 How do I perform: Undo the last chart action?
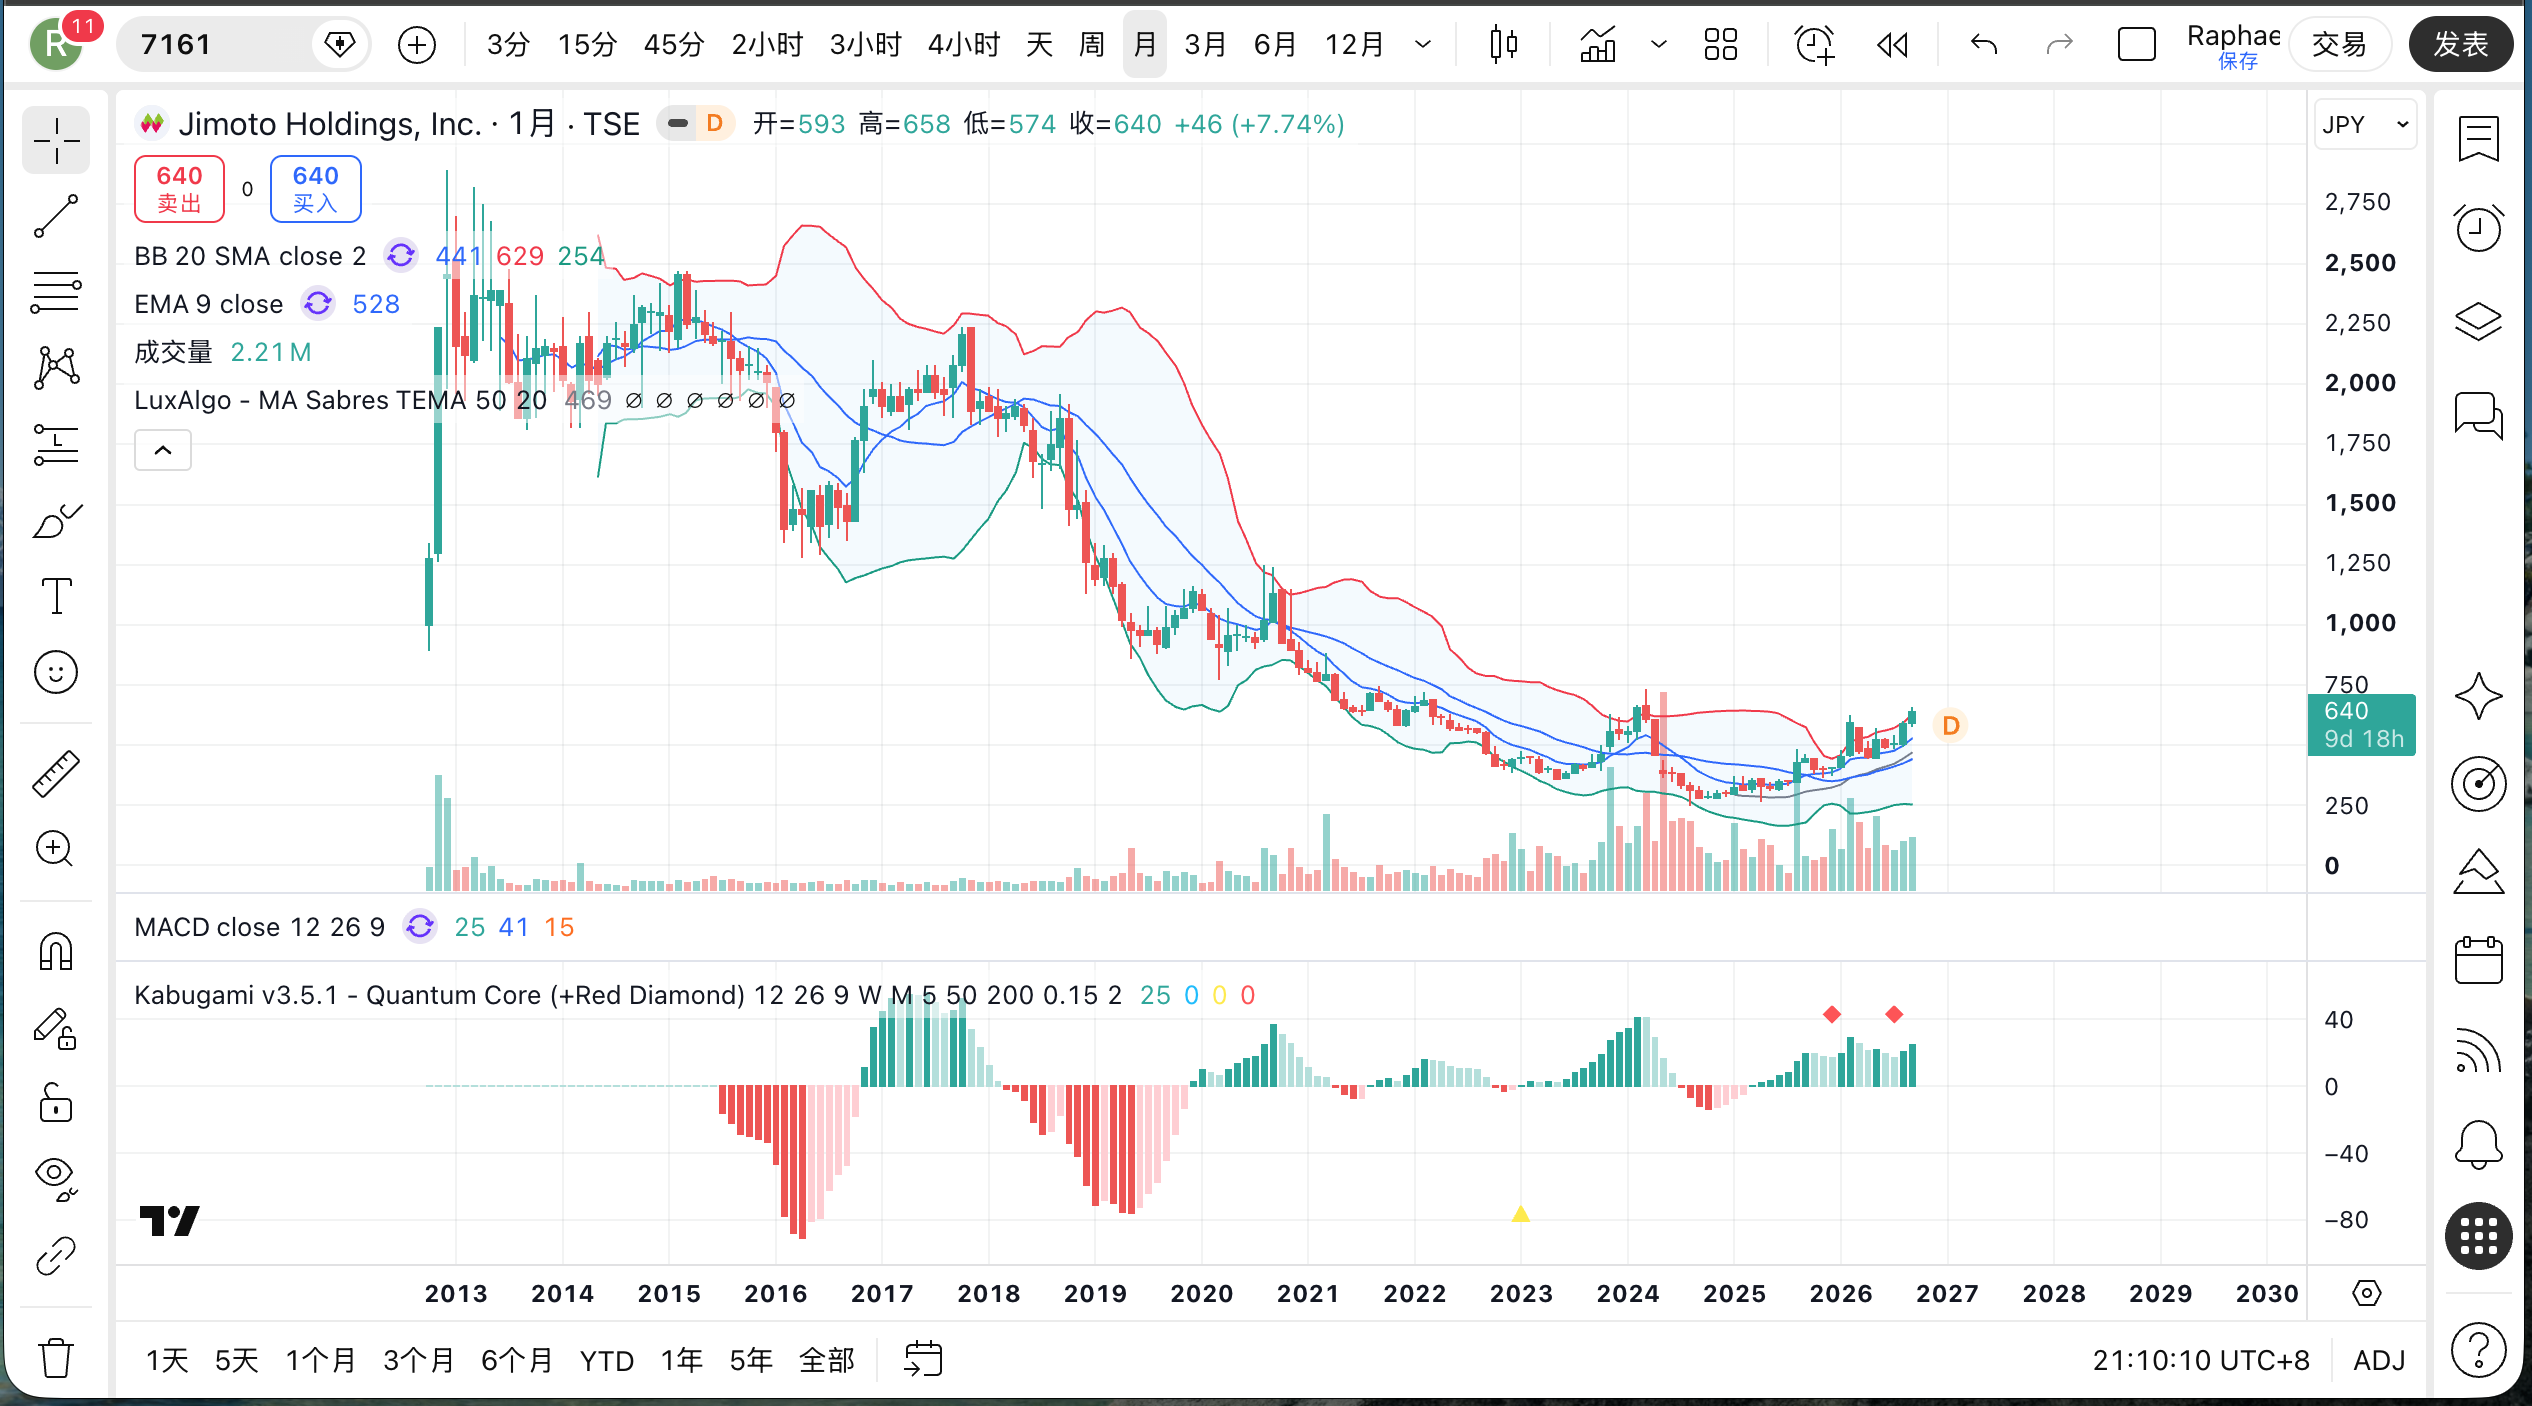[x=1984, y=45]
